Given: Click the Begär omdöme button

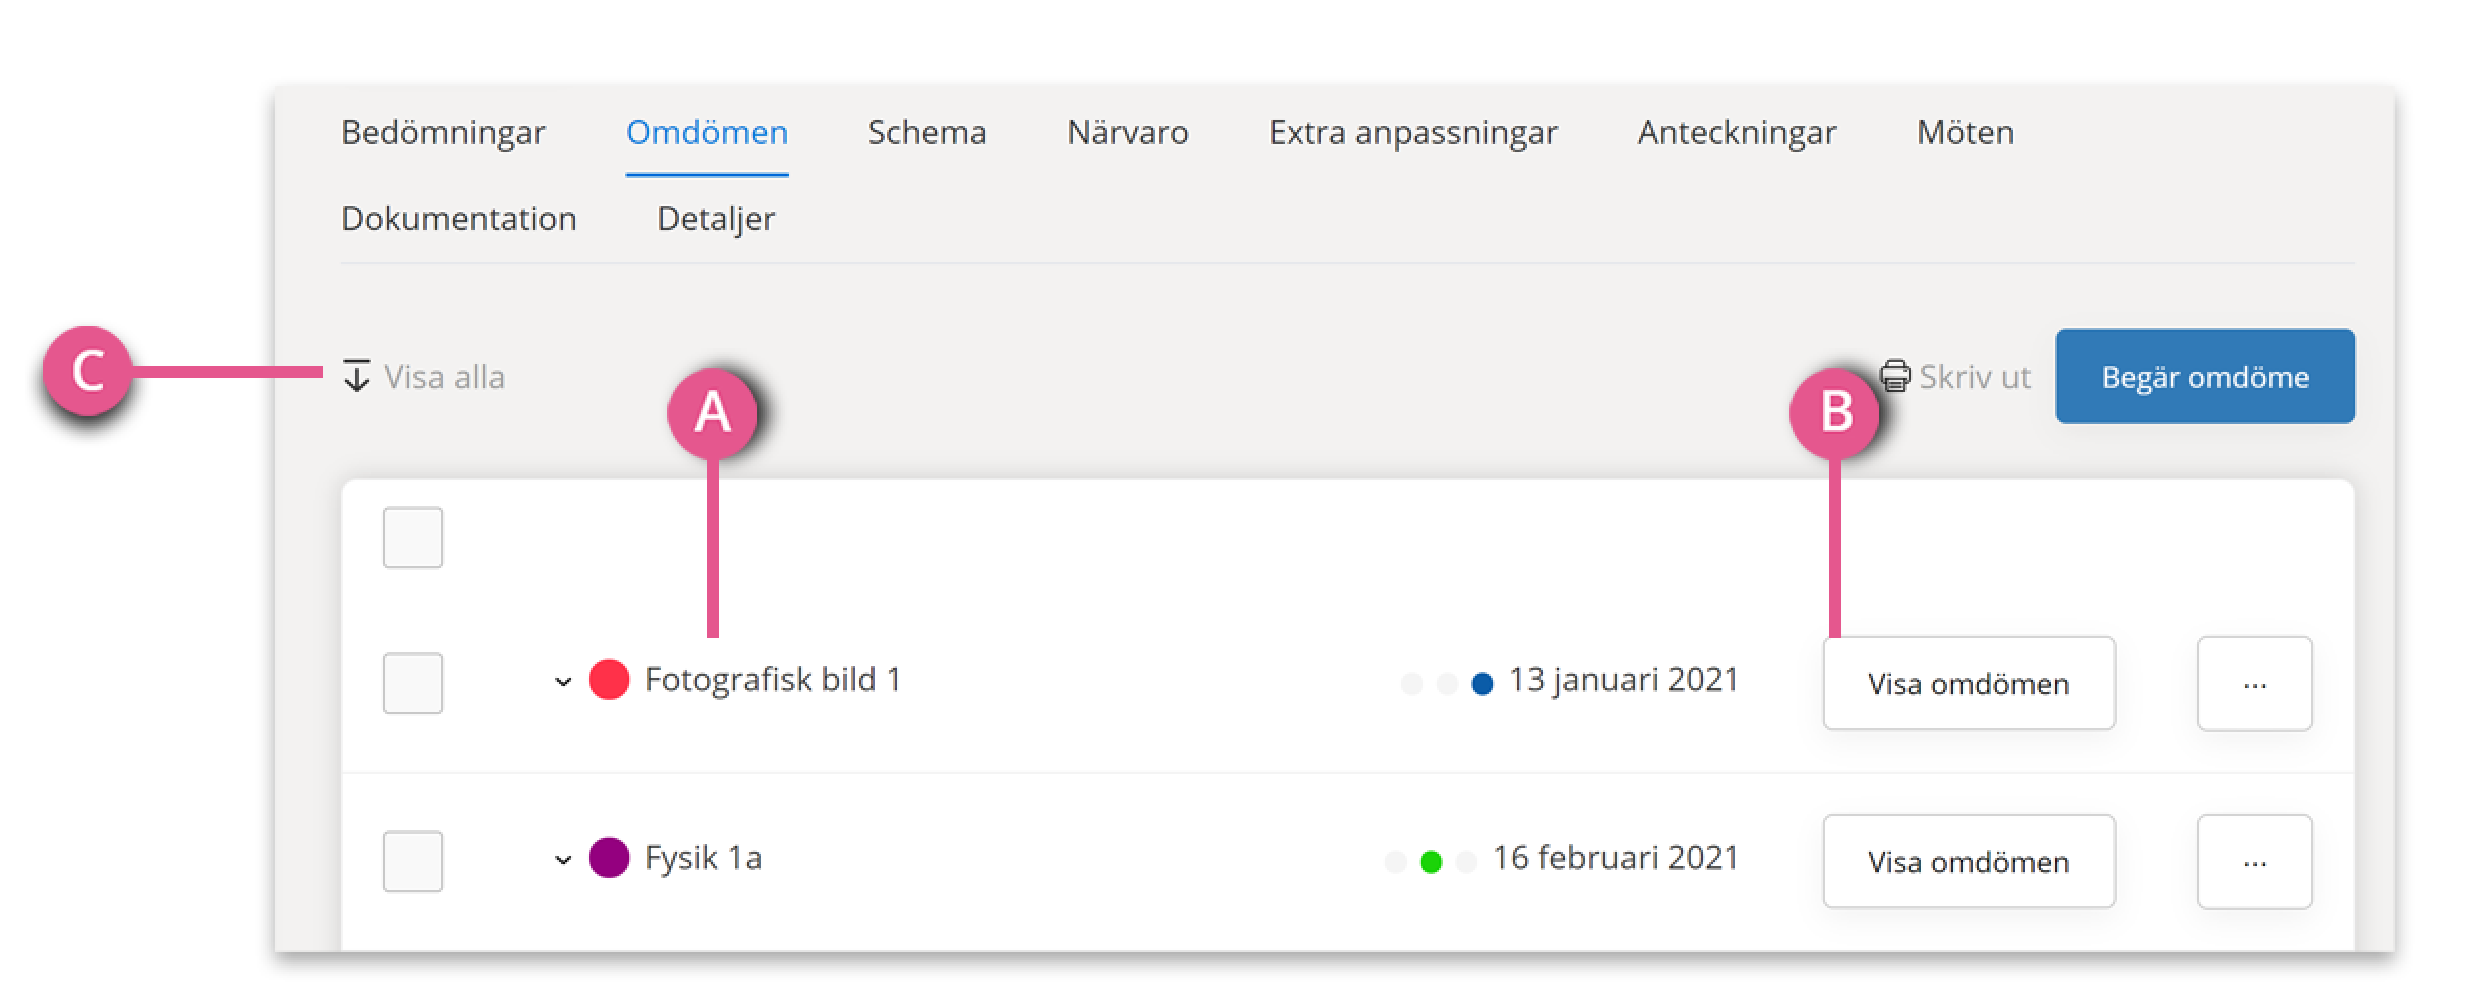Looking at the screenshot, I should 2205,376.
